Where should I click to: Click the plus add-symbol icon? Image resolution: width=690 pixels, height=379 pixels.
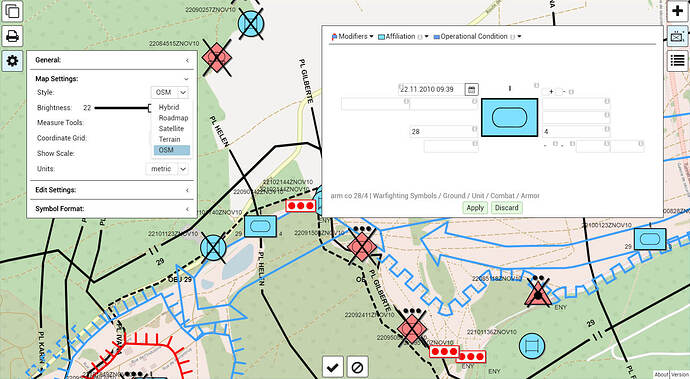[678, 11]
